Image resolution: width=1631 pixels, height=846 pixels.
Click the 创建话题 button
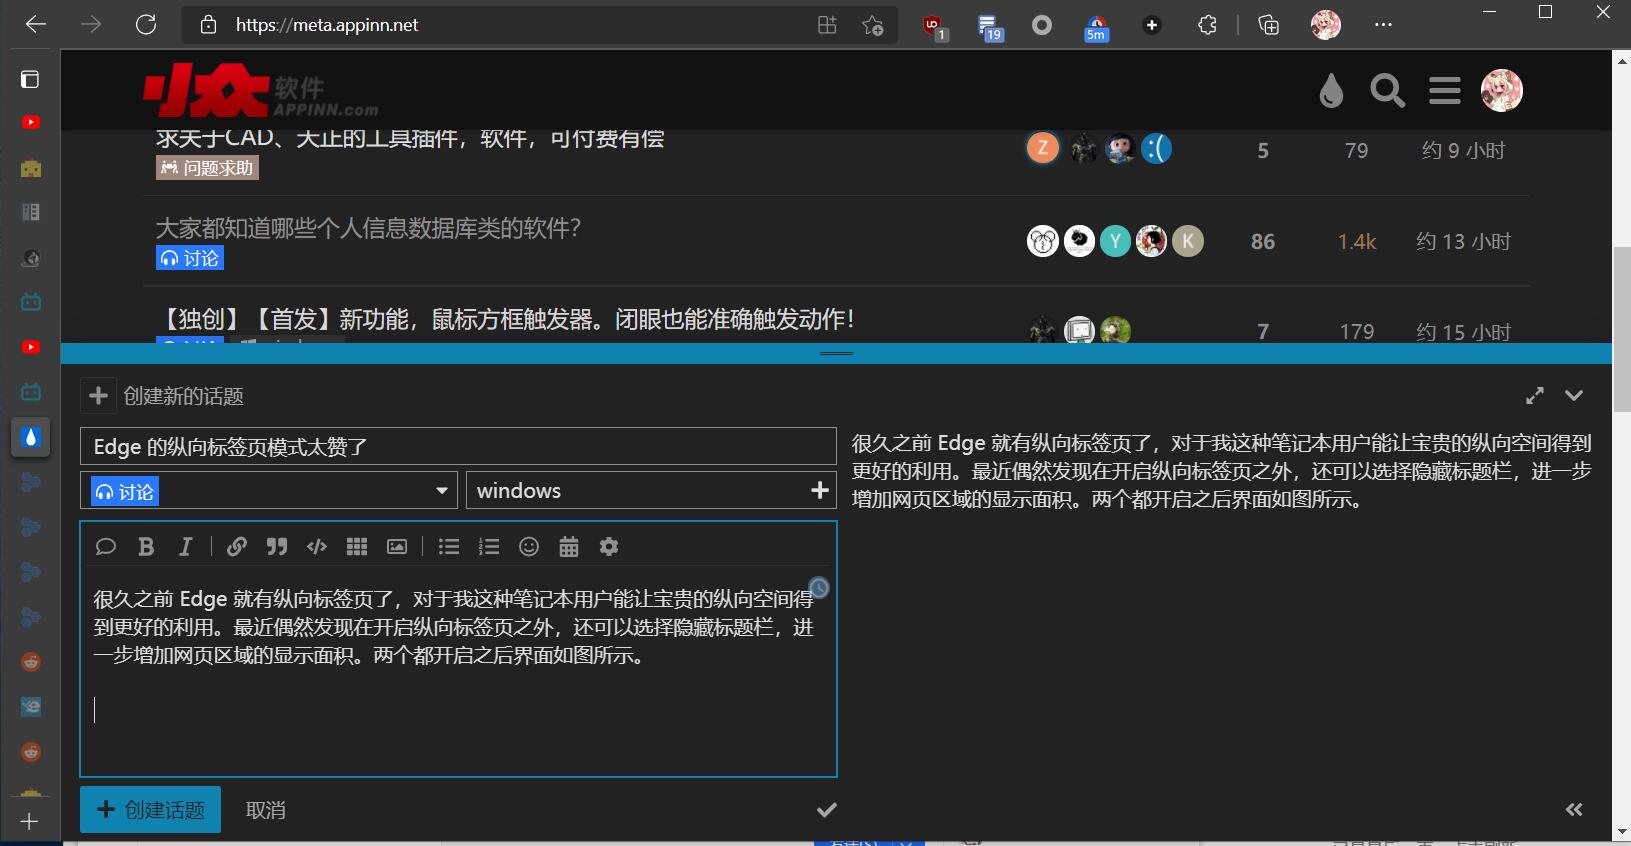[150, 810]
